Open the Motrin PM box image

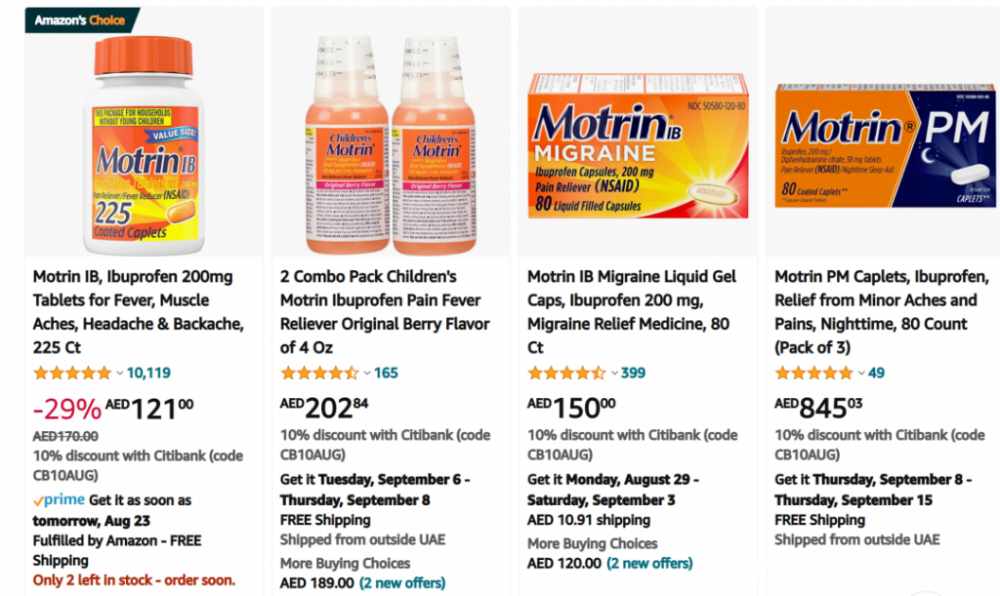(884, 145)
